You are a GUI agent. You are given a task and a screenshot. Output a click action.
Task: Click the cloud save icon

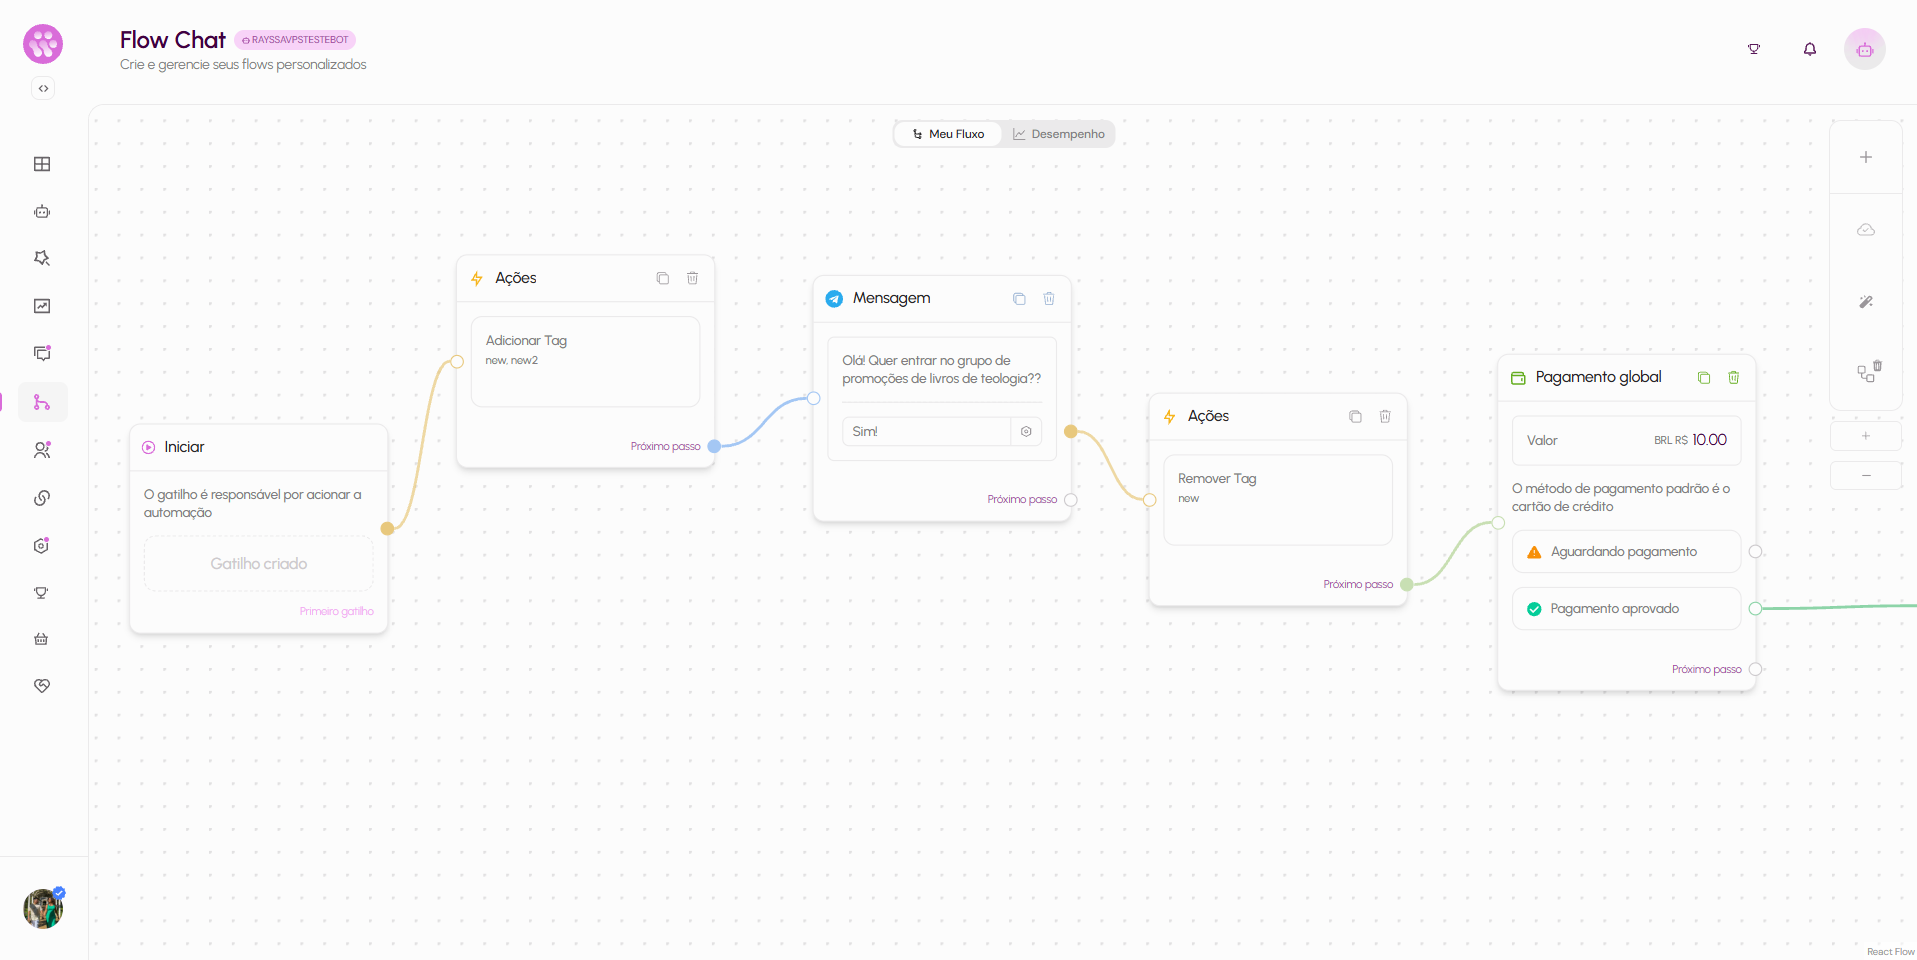pos(1866,230)
